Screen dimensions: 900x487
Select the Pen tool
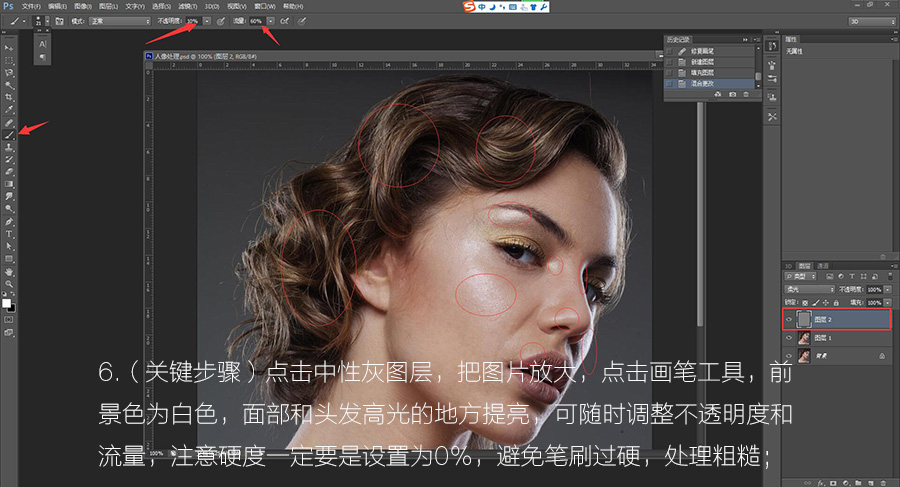[x=9, y=222]
